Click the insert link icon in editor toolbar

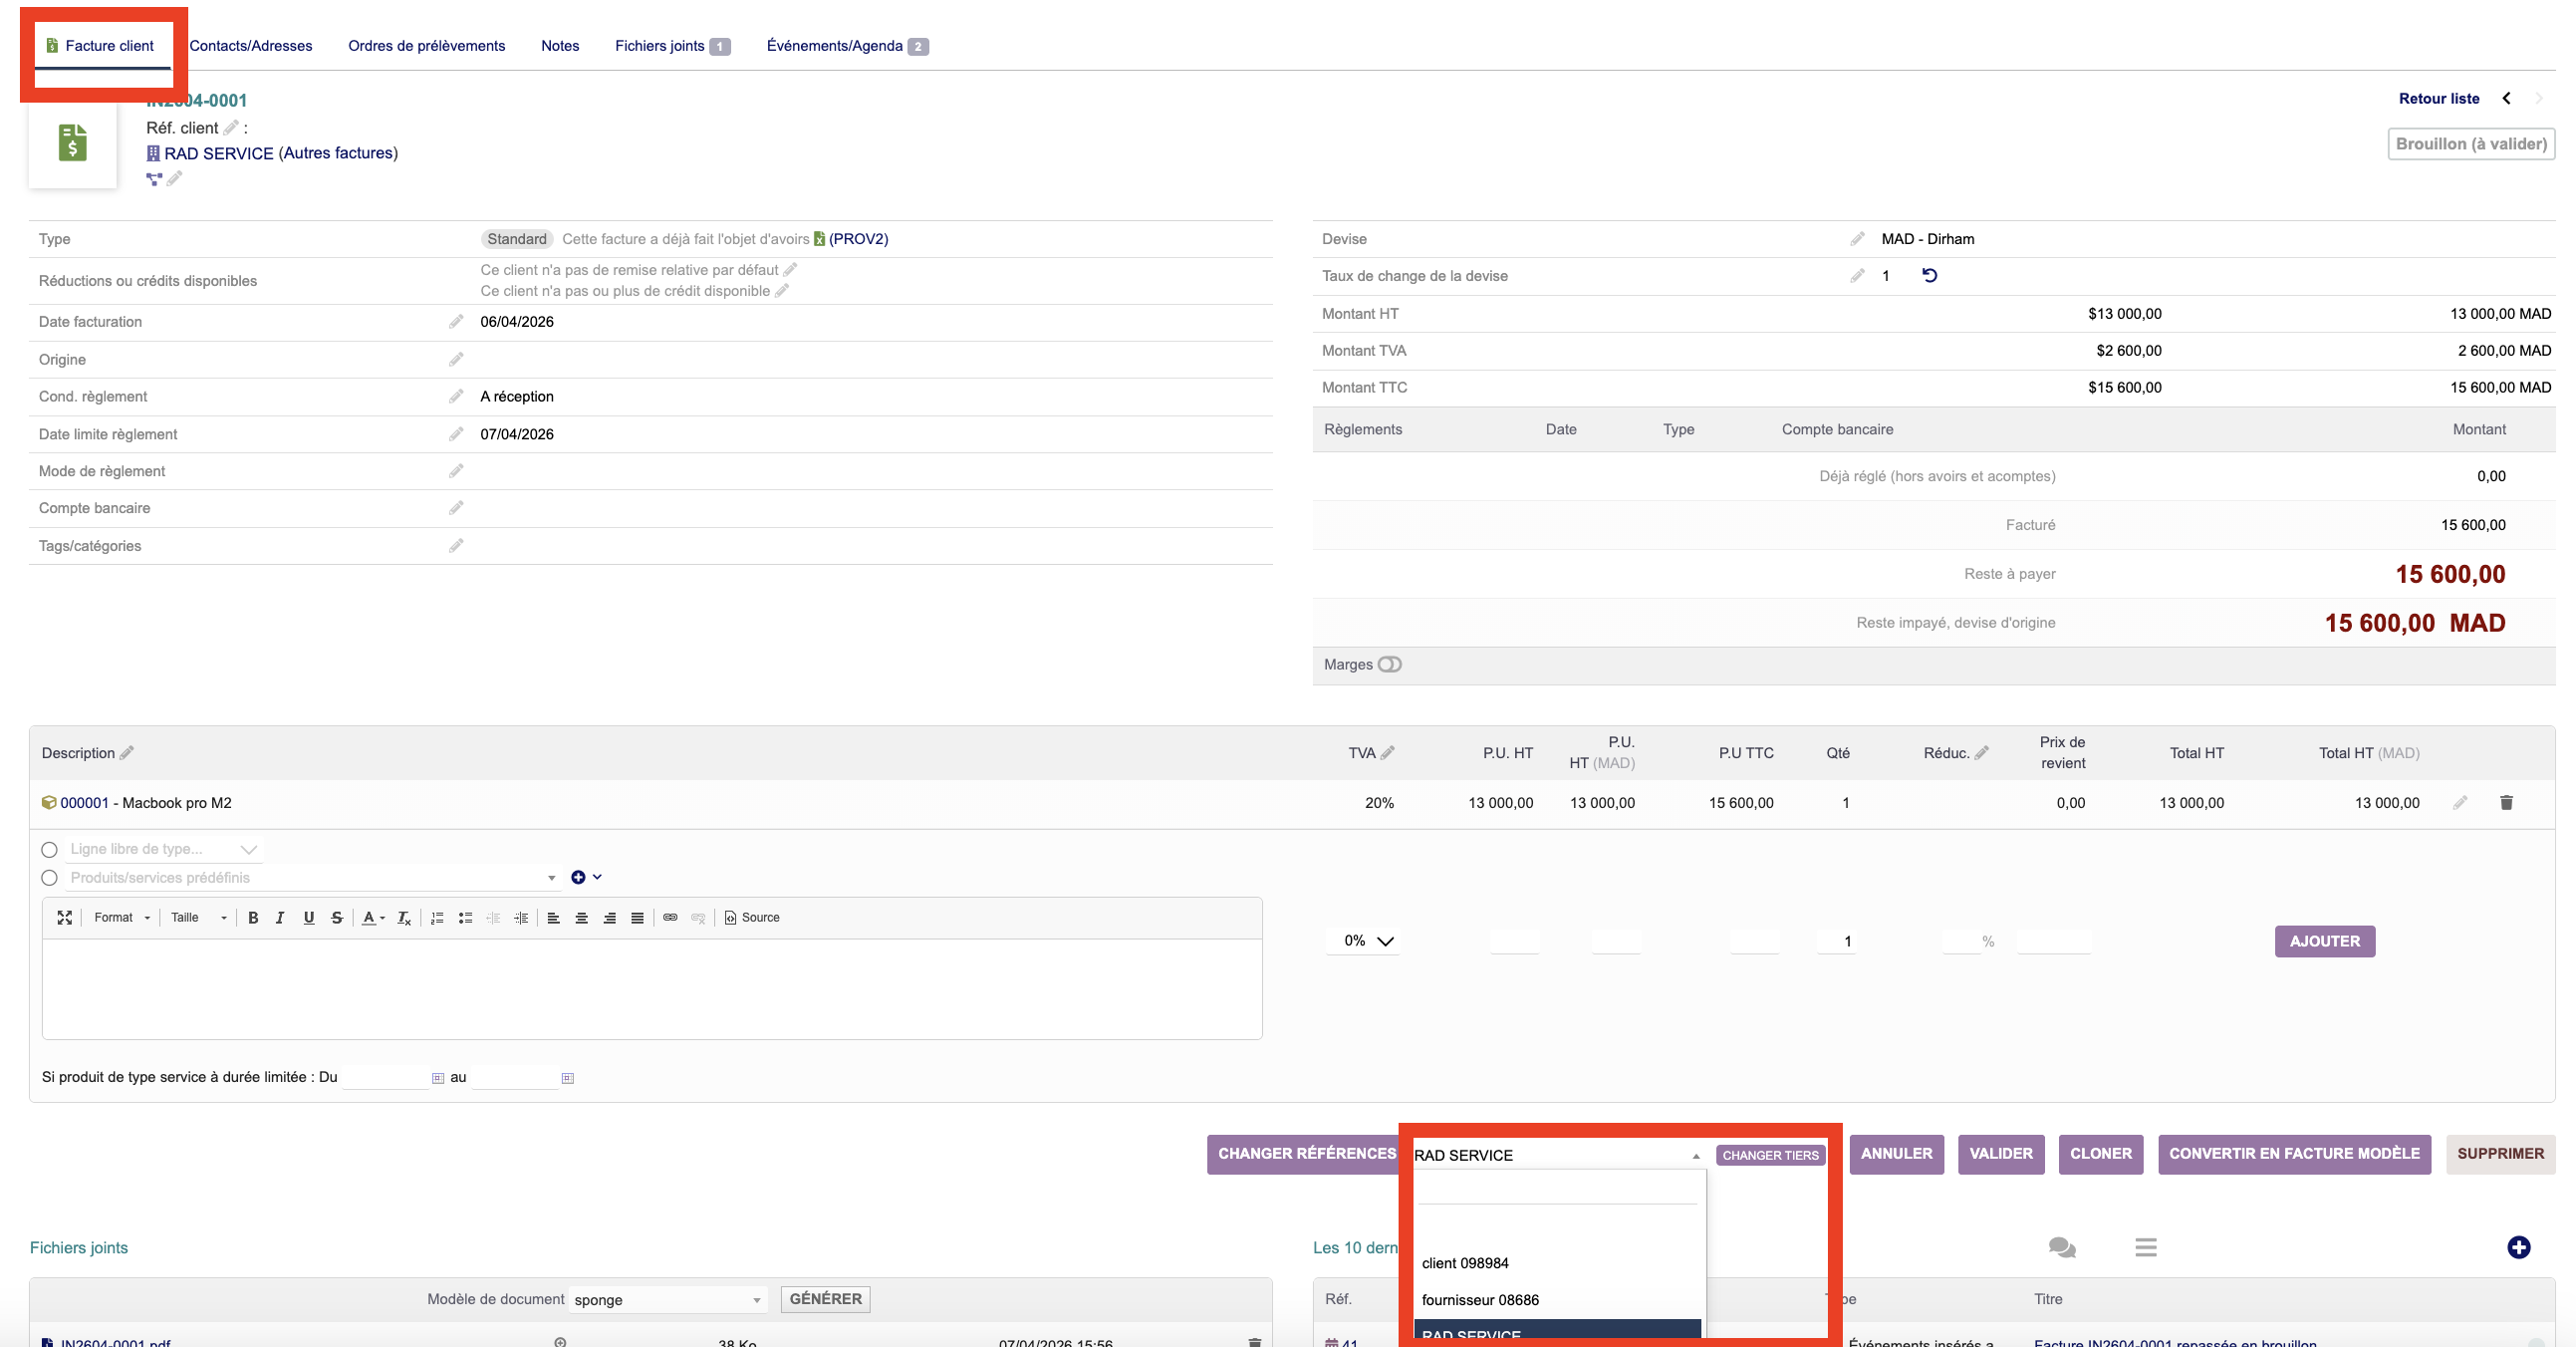pos(670,917)
